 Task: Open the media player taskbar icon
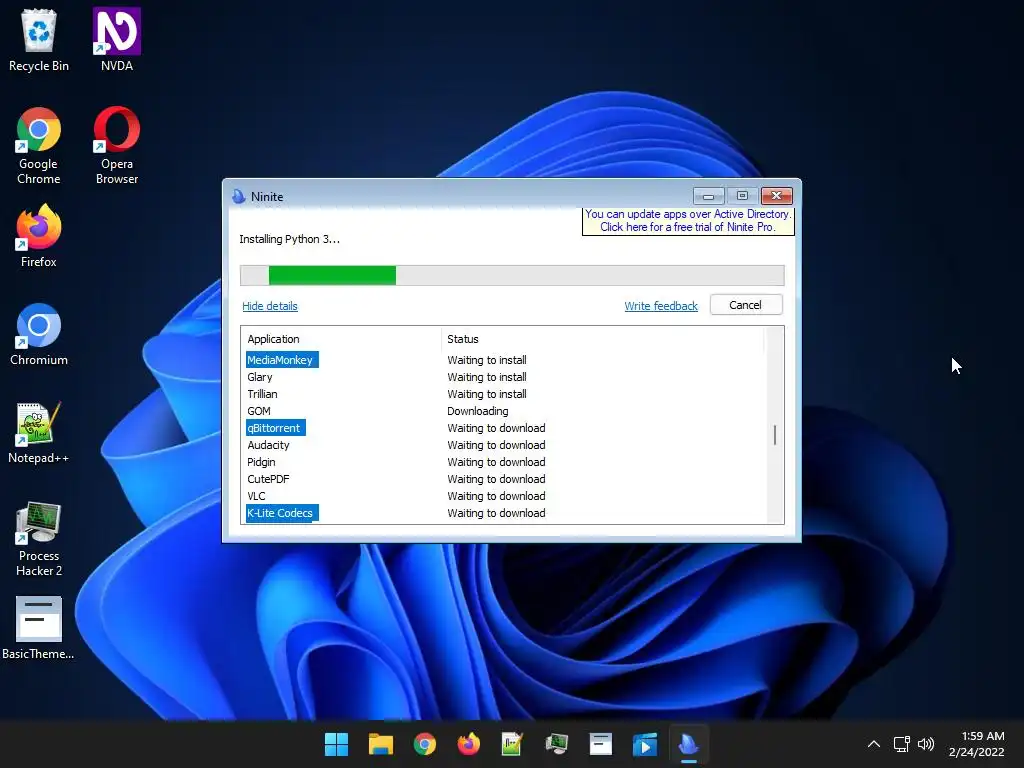[x=645, y=744]
